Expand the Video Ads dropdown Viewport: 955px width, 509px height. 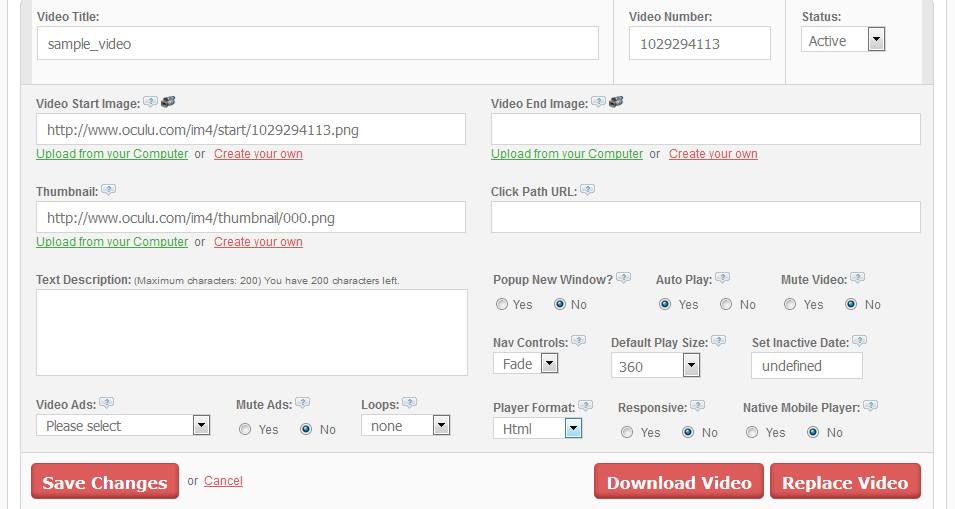(x=201, y=425)
